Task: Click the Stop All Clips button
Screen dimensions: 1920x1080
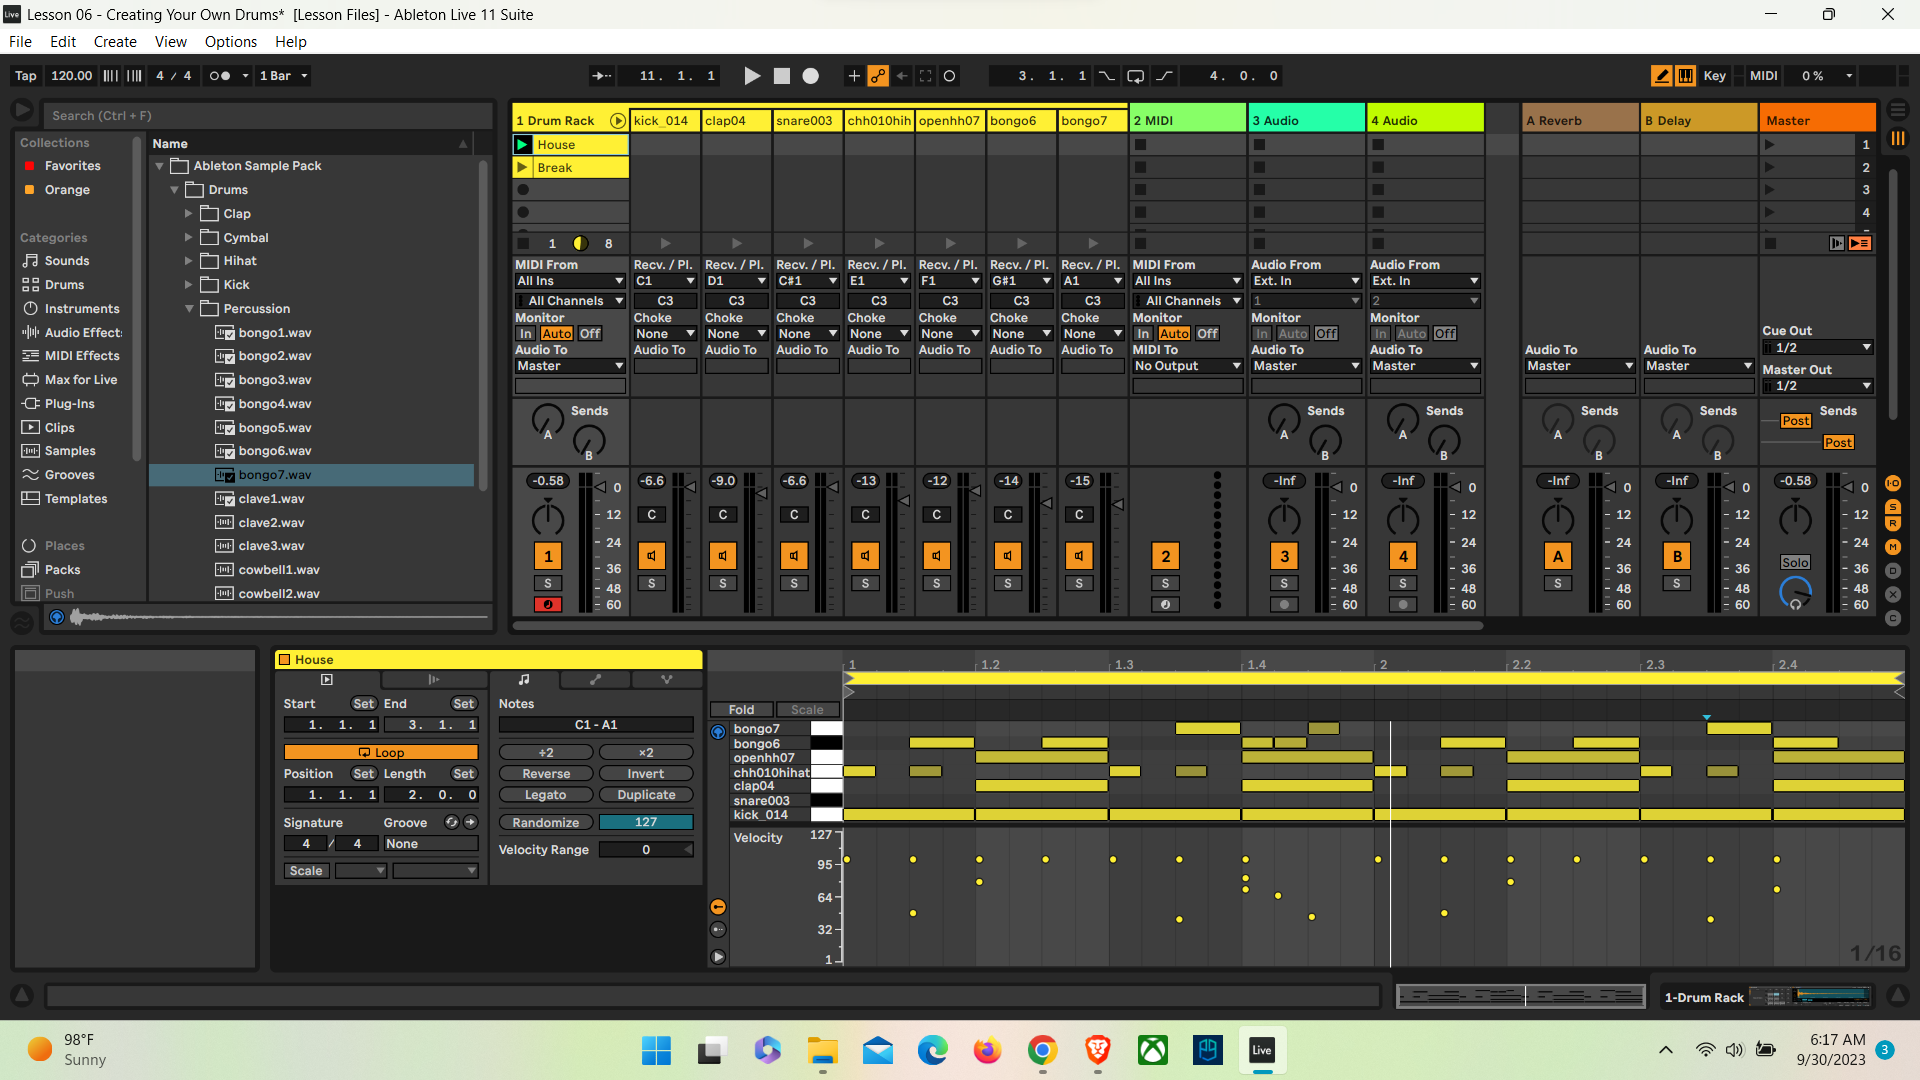Action: [x=1770, y=243]
